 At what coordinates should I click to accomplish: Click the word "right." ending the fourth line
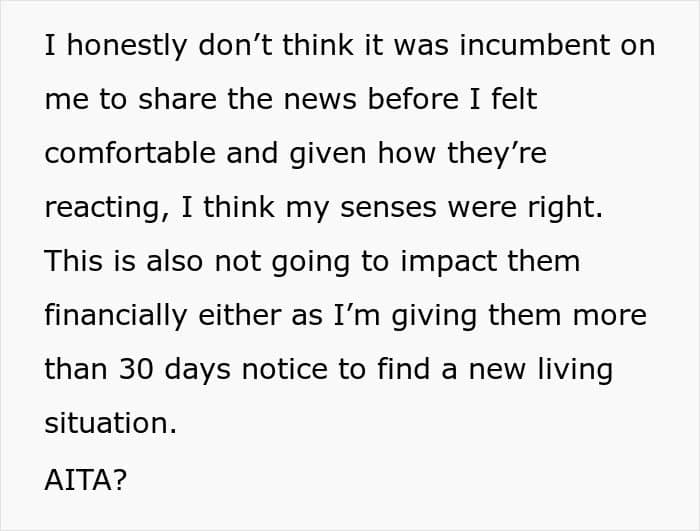565,208
